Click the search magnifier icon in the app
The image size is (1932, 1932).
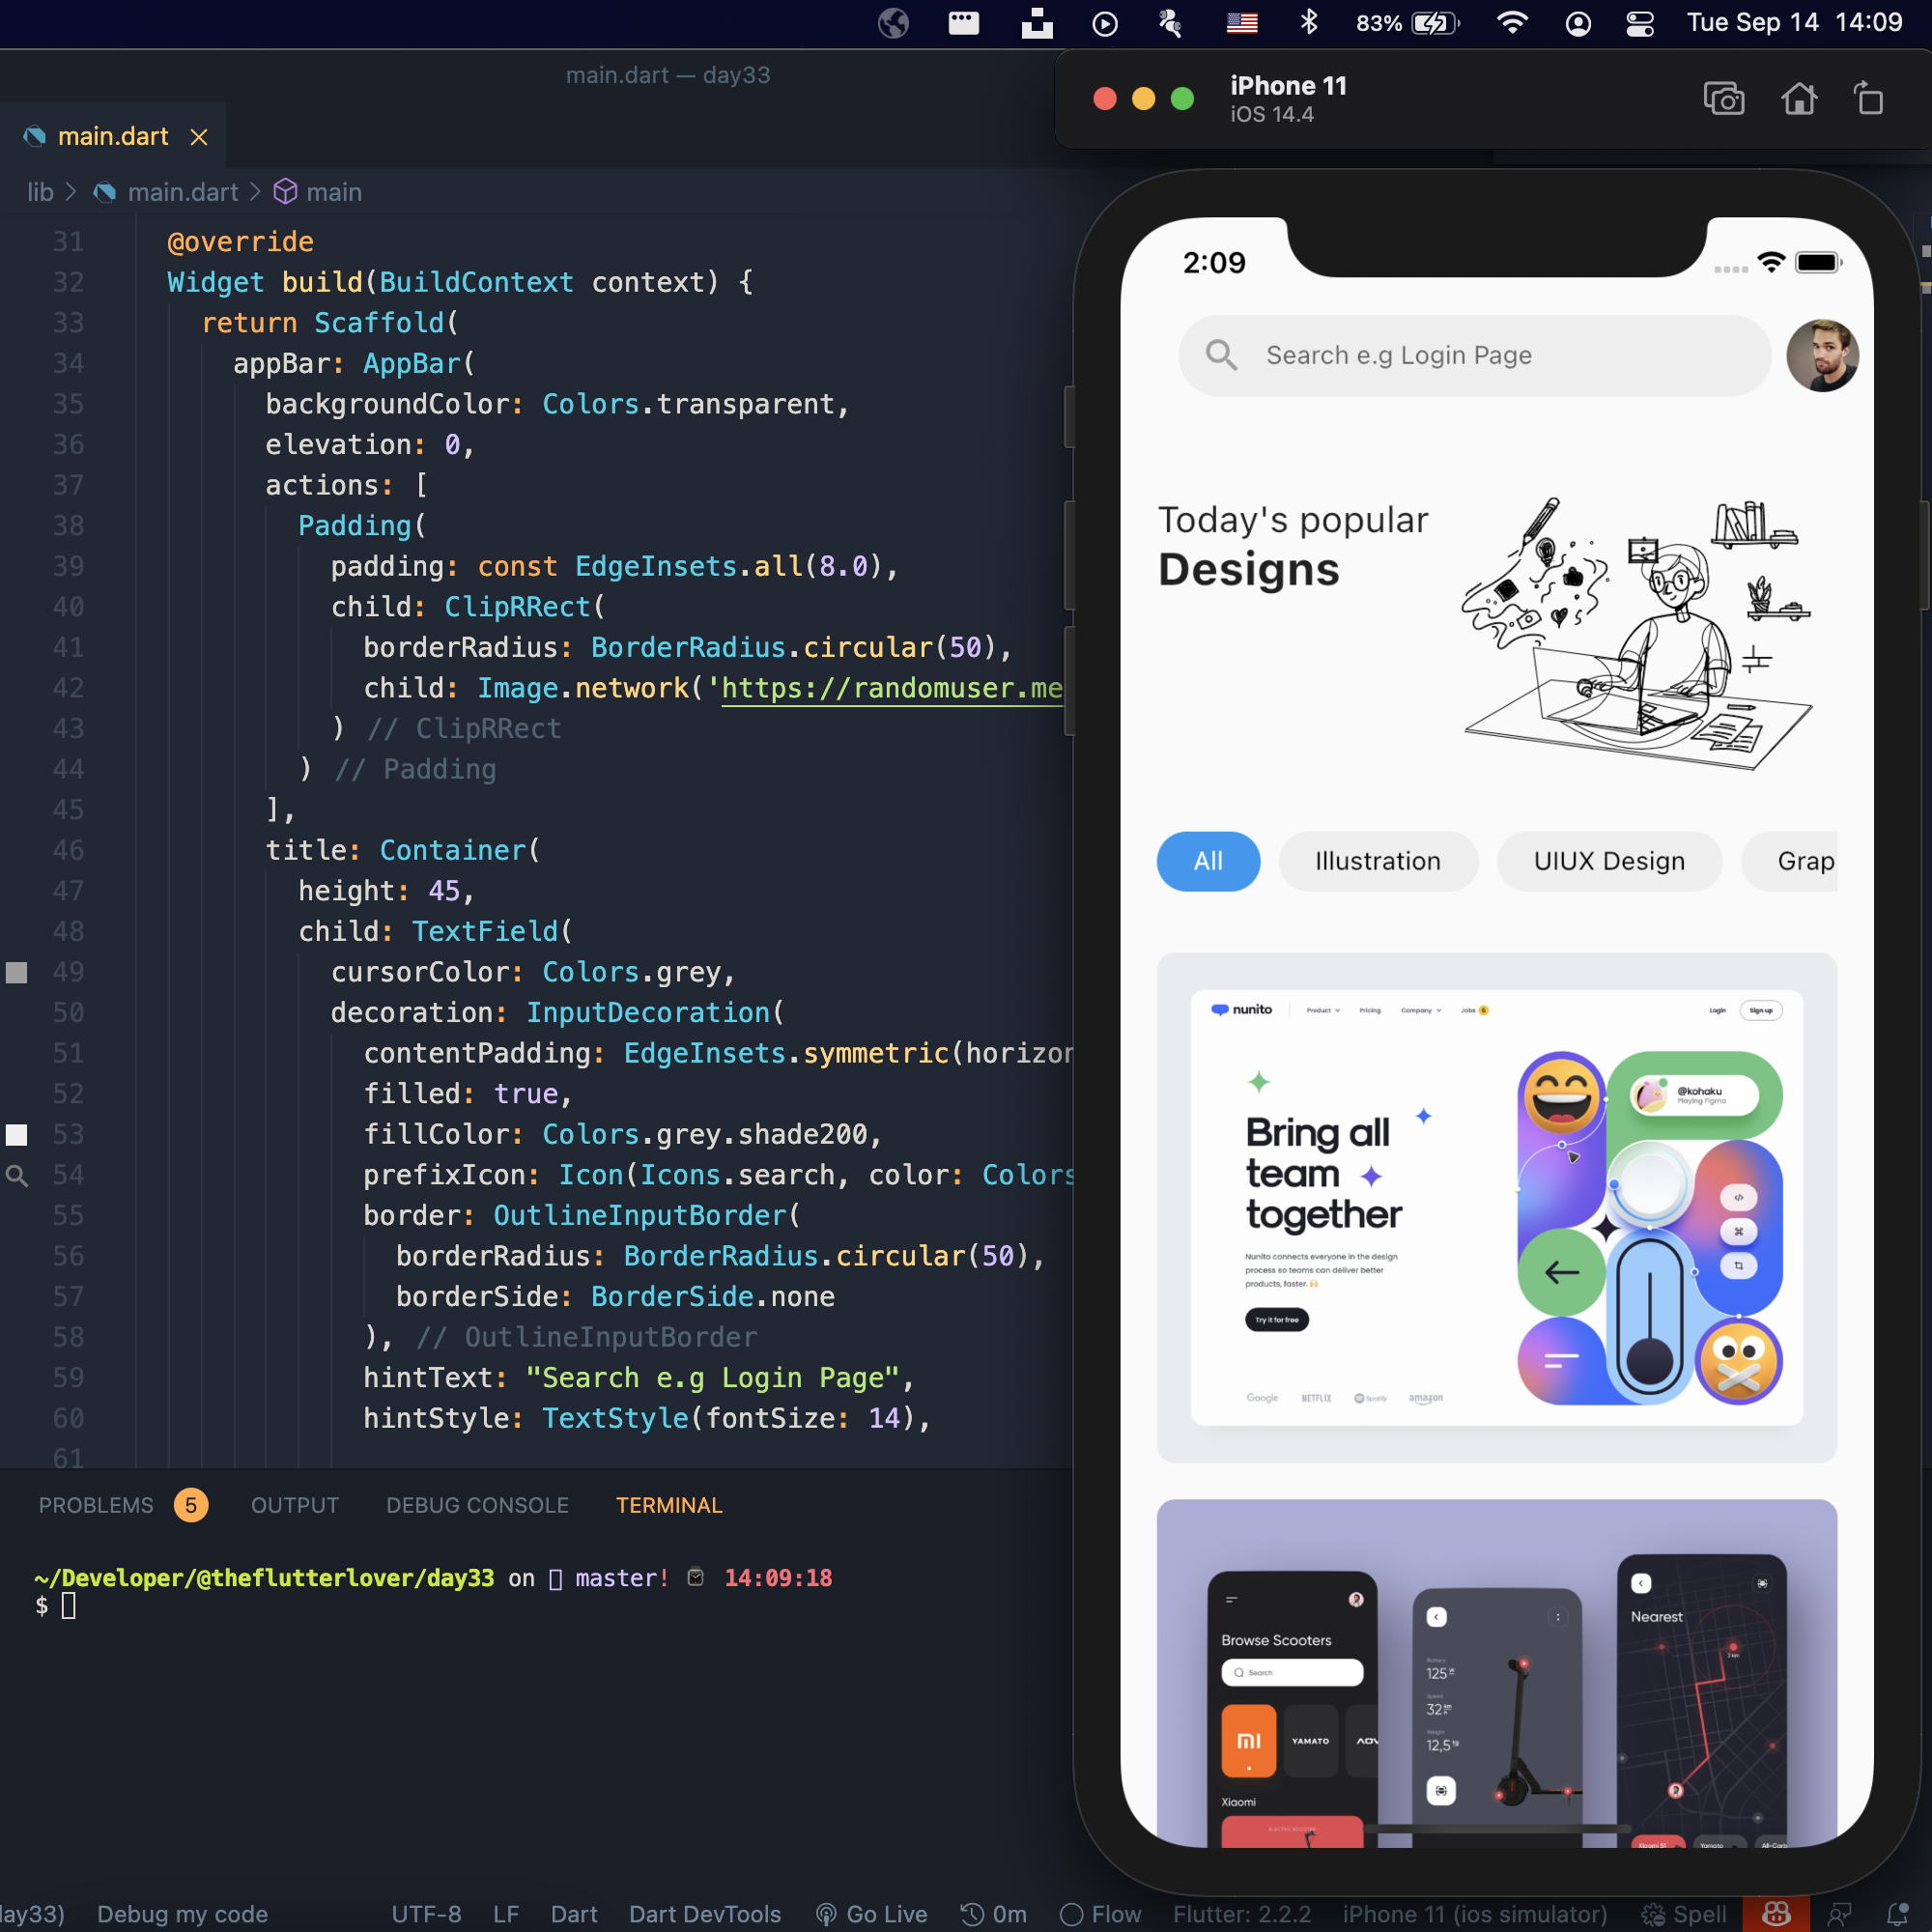(1220, 355)
